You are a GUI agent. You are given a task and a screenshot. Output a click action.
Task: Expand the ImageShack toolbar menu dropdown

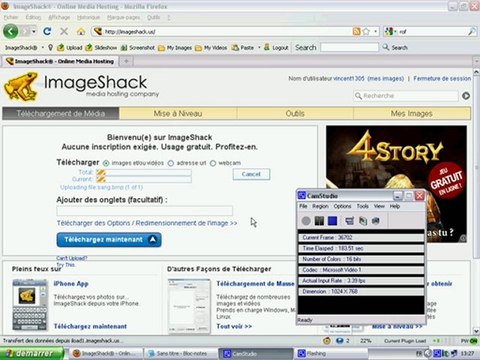43,48
